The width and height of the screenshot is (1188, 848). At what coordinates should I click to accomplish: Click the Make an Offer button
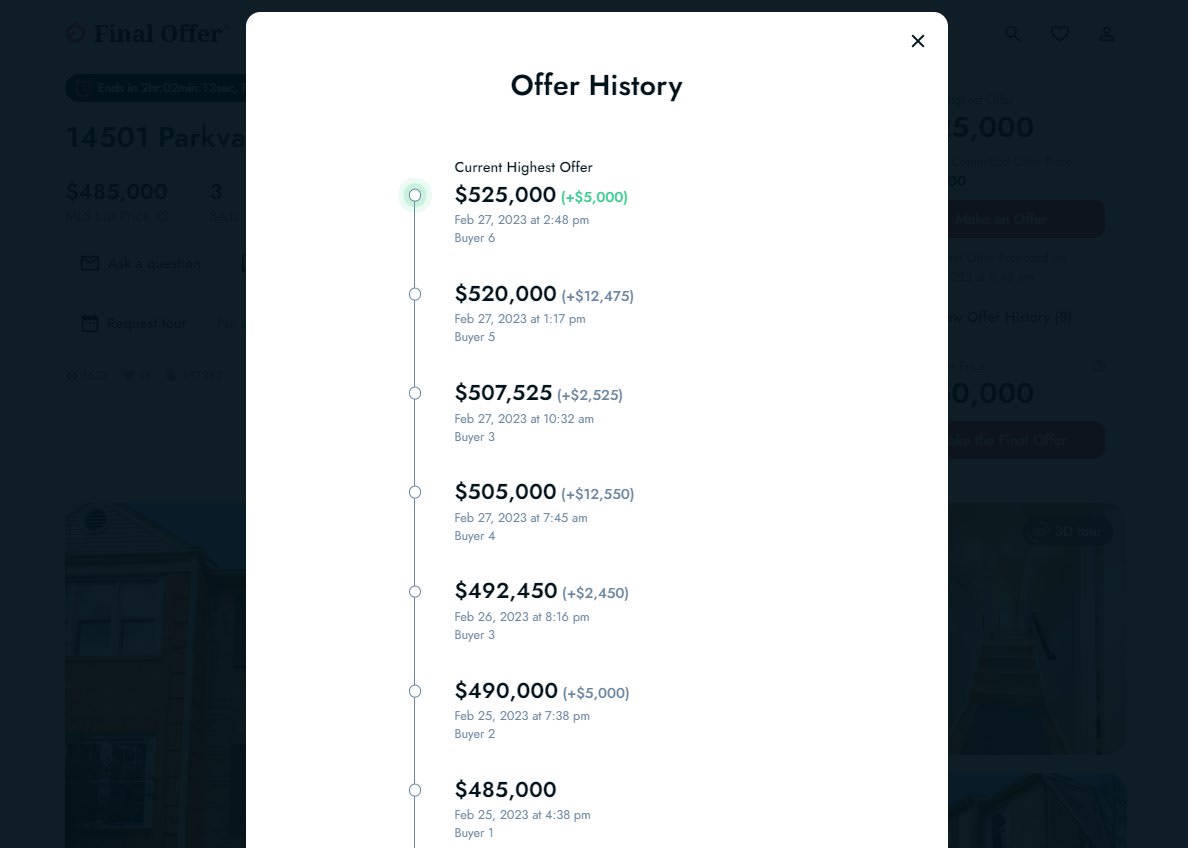click(x=1025, y=219)
